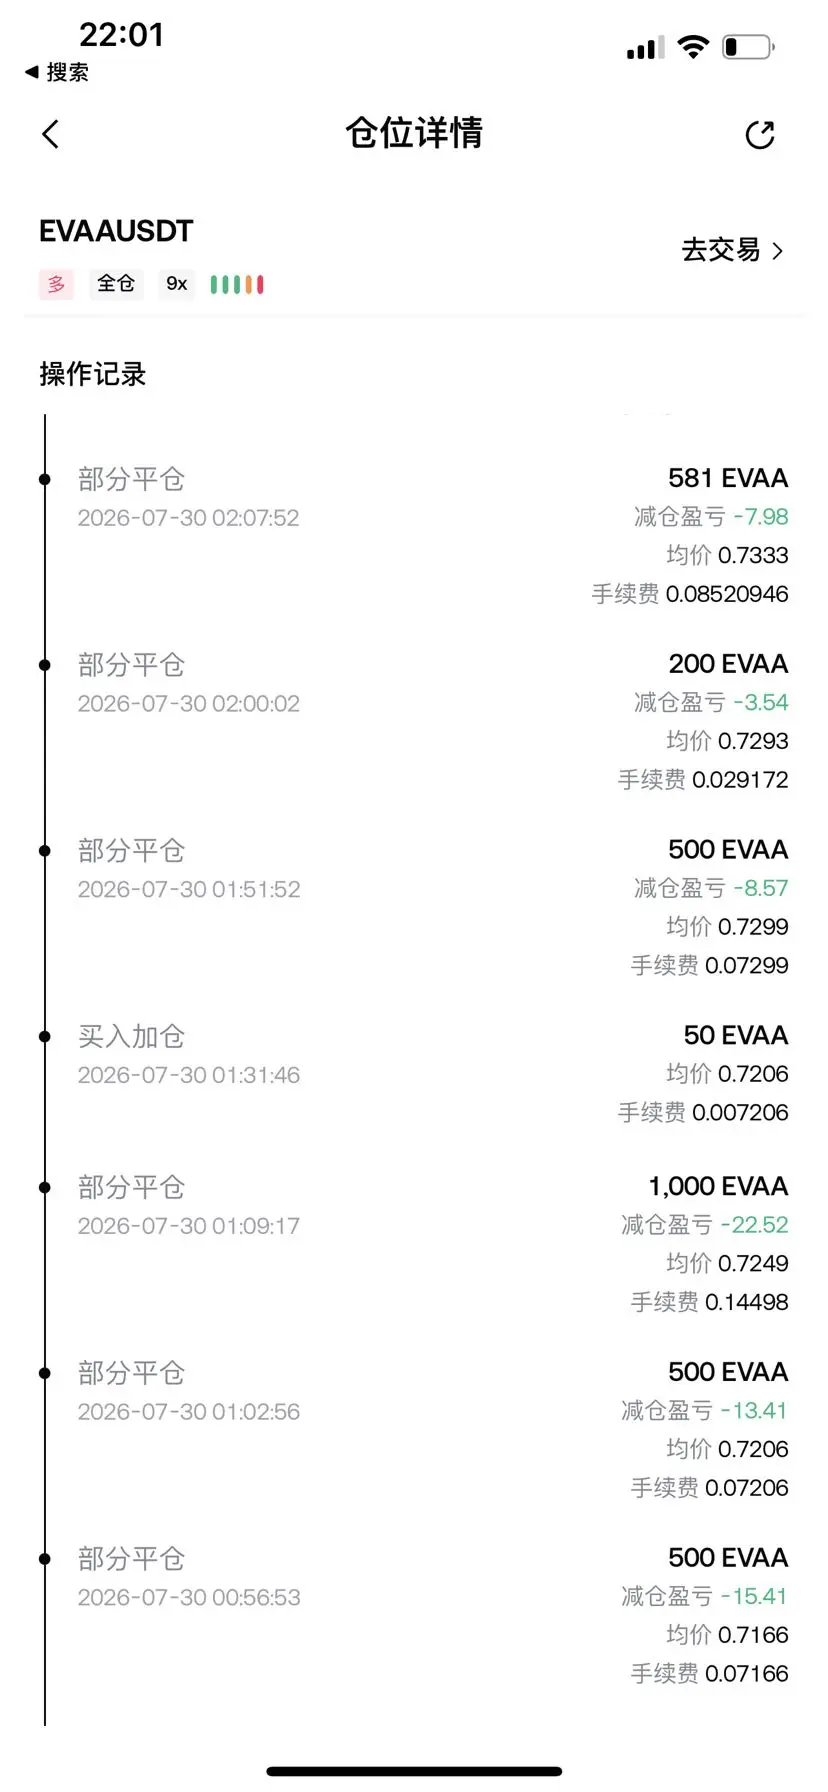The height and width of the screenshot is (1792, 828).
Task: Tap the share icon at top right
Action: [760, 135]
